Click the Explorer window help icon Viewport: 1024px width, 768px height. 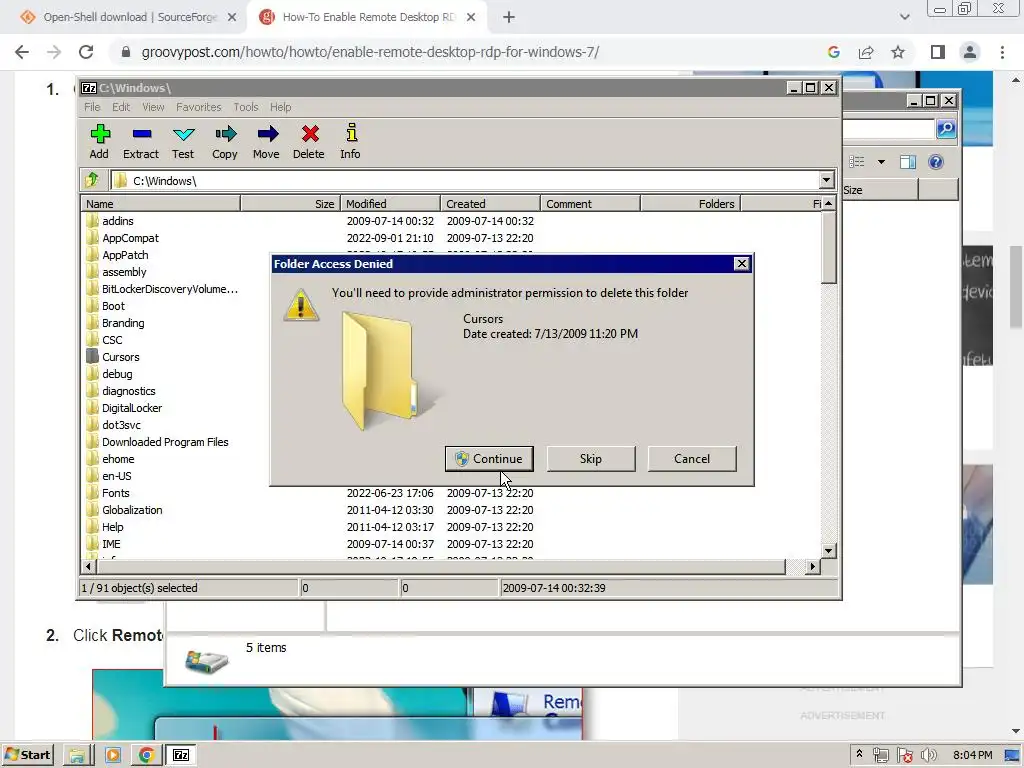pos(935,161)
